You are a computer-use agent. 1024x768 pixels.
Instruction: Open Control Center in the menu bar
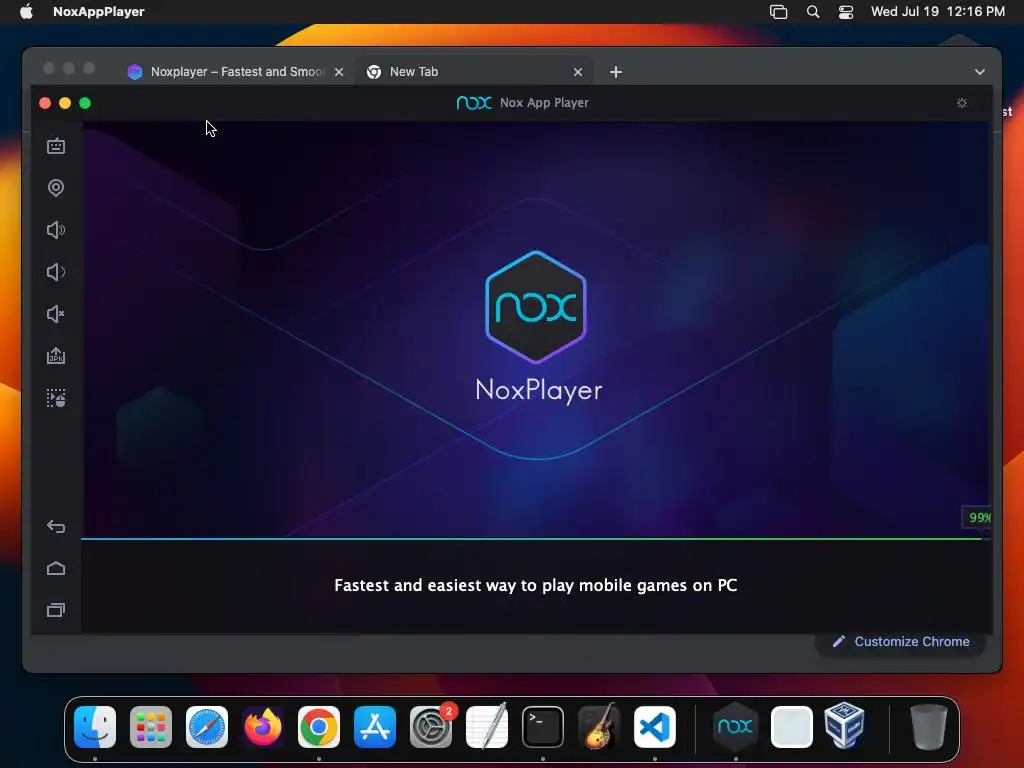tap(846, 11)
